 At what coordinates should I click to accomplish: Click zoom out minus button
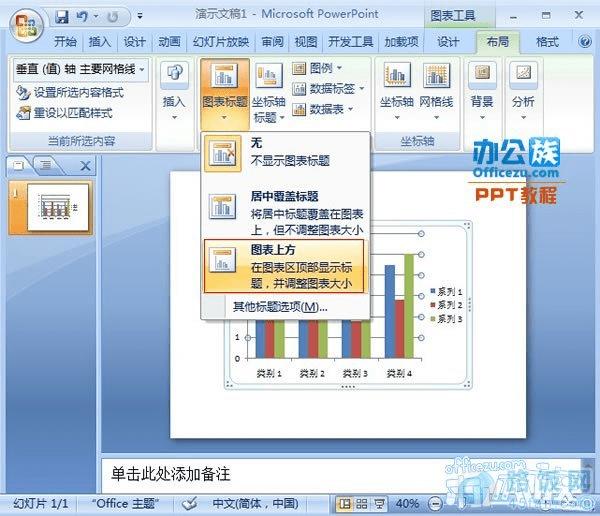435,504
